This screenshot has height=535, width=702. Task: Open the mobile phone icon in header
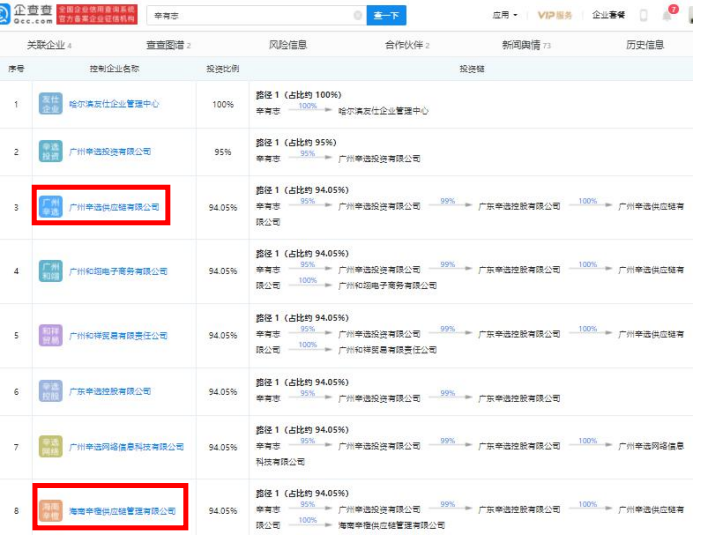pos(643,15)
